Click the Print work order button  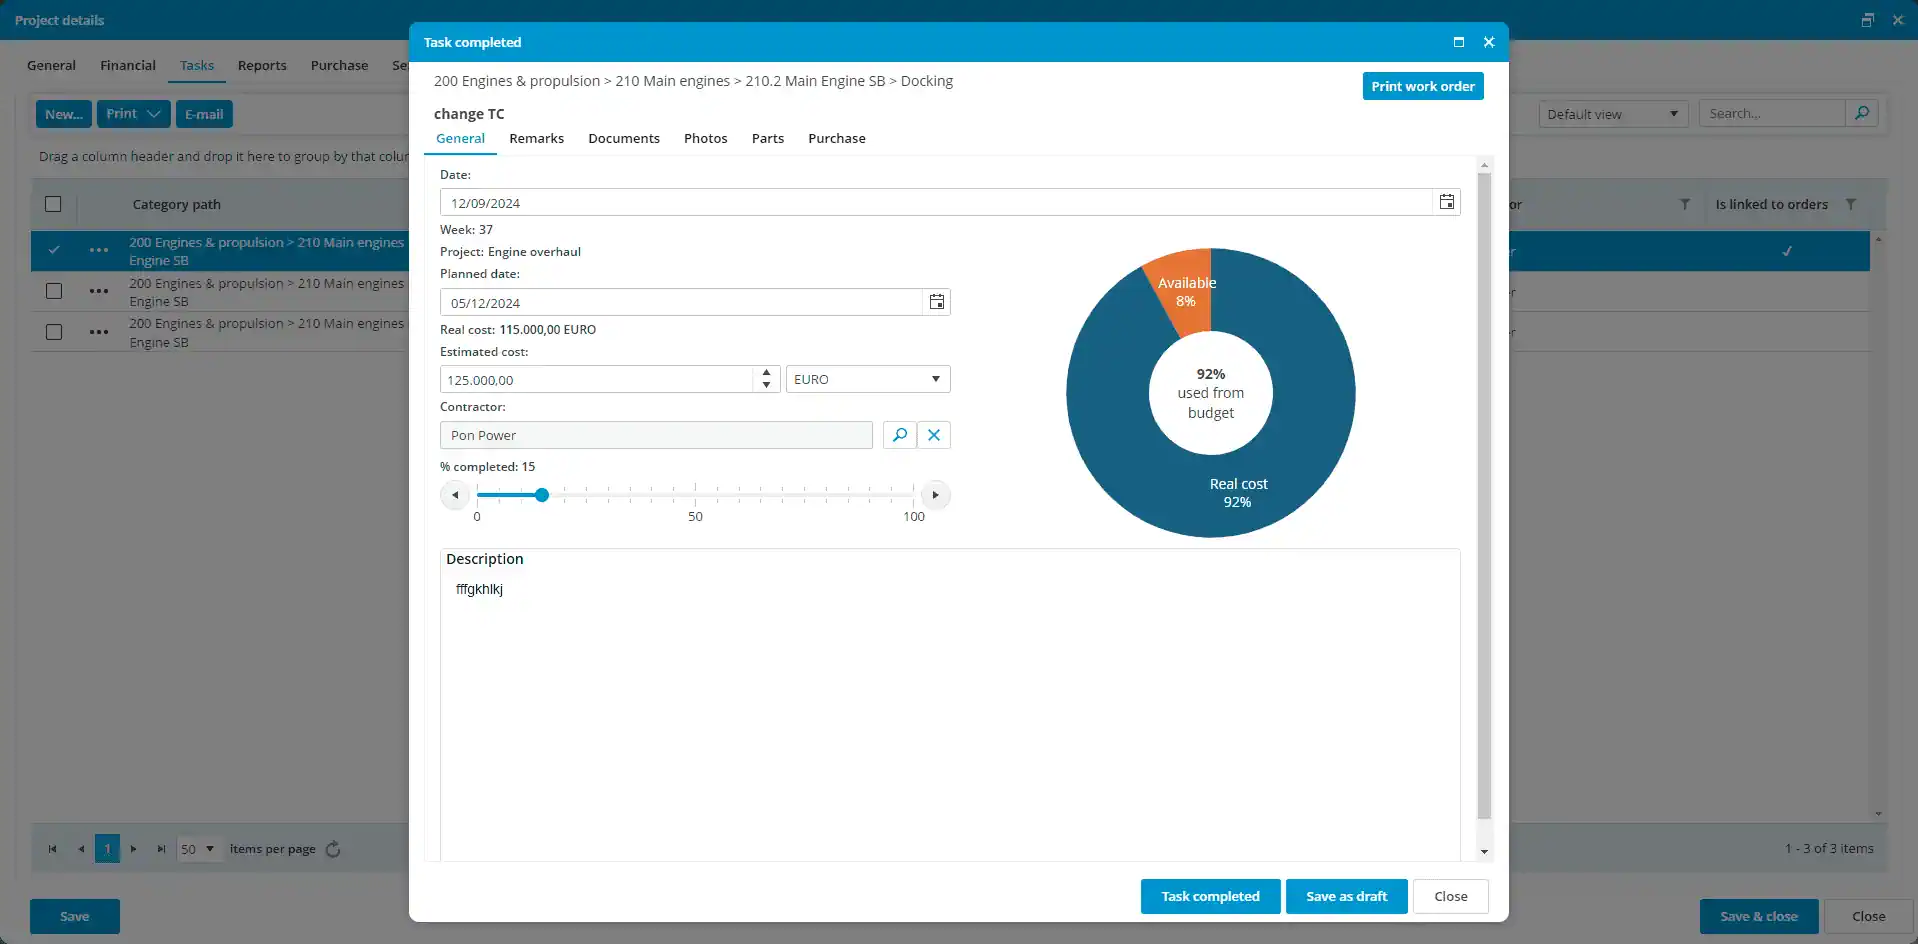(1422, 86)
